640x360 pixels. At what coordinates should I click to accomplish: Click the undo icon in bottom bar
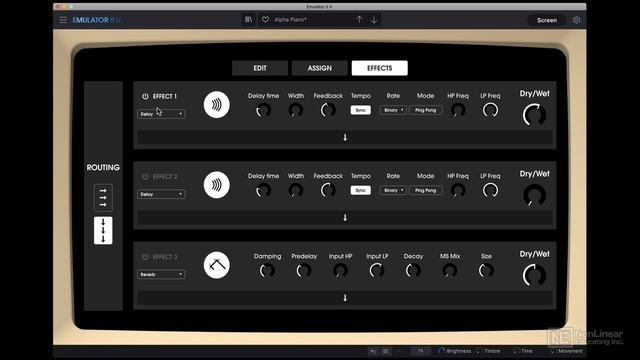click(x=373, y=351)
